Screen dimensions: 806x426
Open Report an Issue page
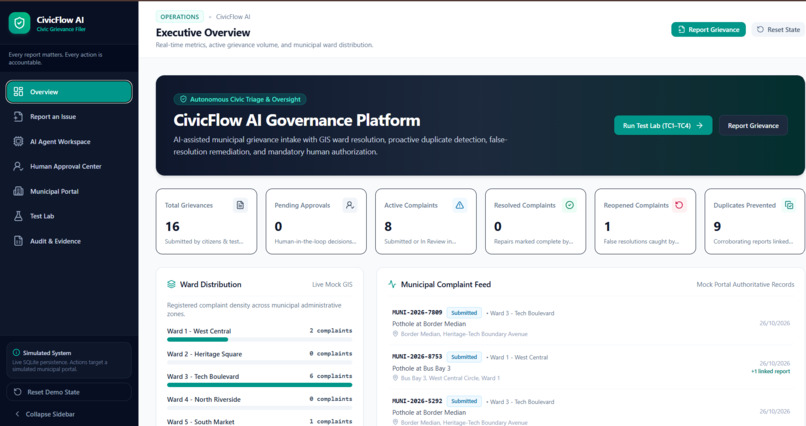click(x=69, y=117)
